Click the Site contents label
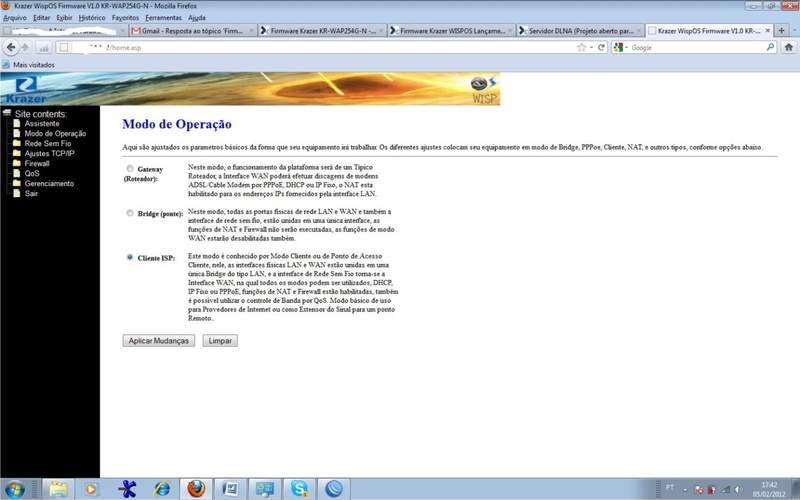This screenshot has width=800, height=500. pyautogui.click(x=40, y=114)
